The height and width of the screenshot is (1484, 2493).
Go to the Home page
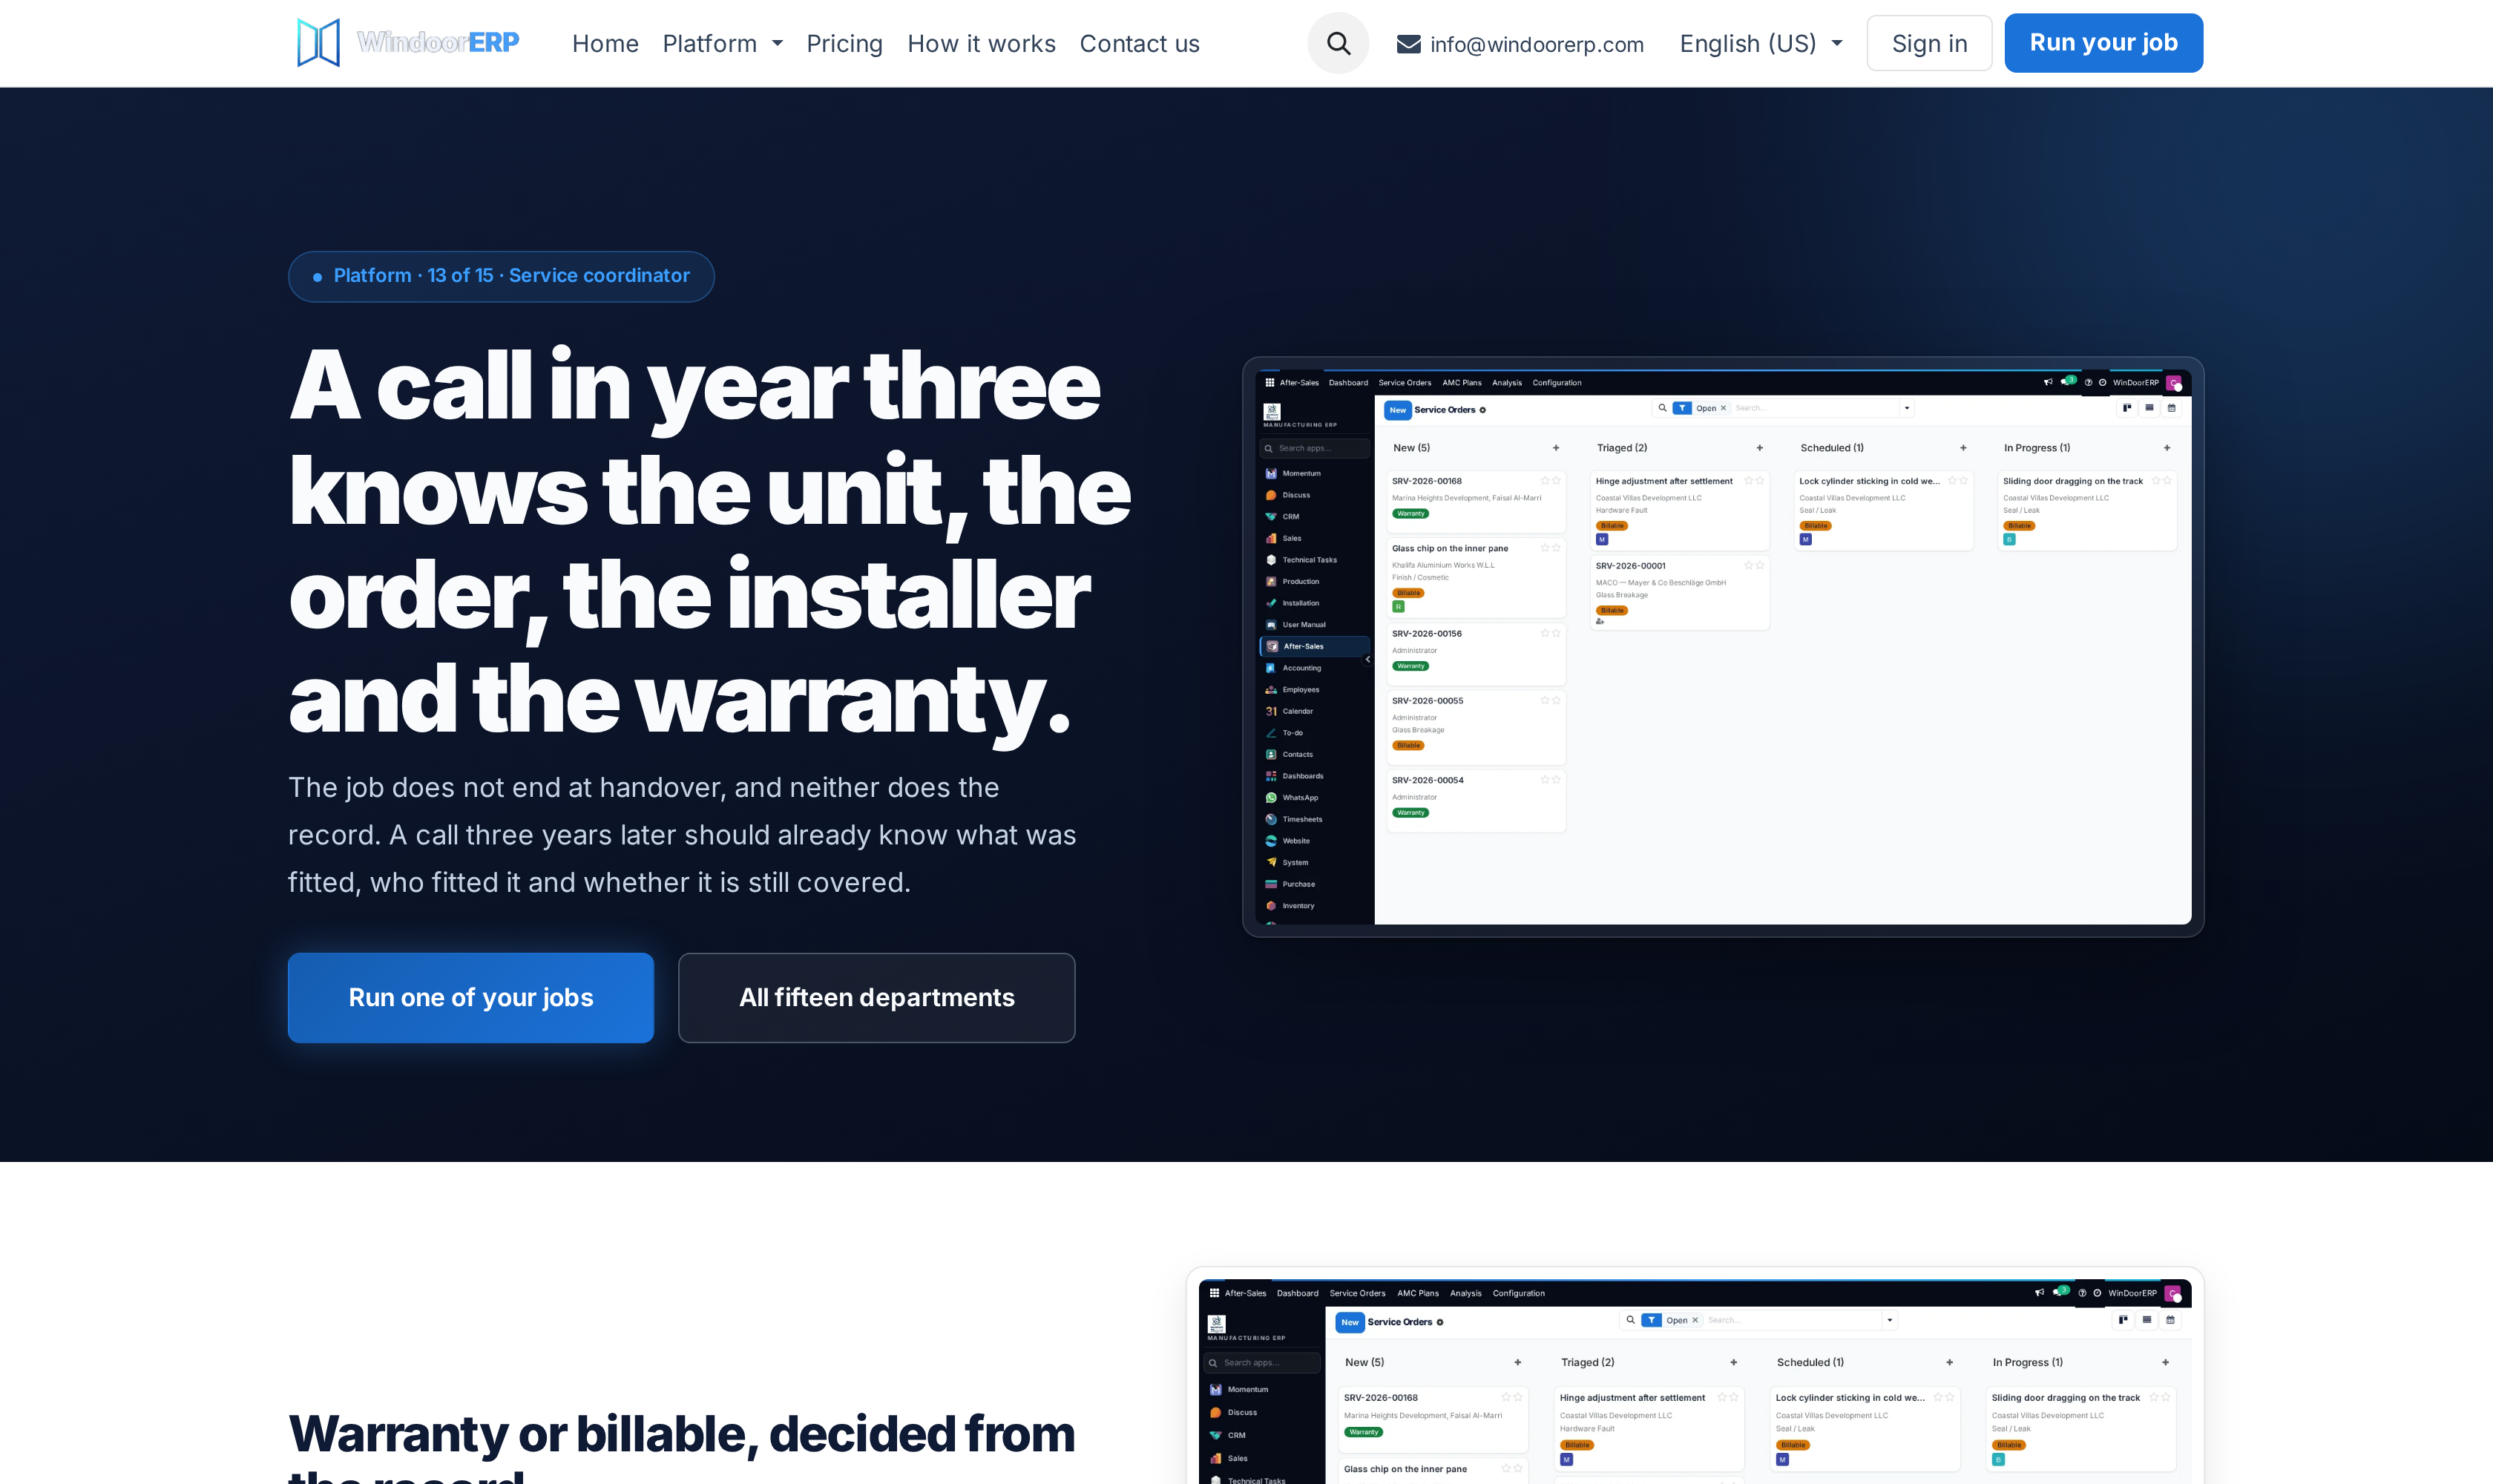[x=605, y=44]
